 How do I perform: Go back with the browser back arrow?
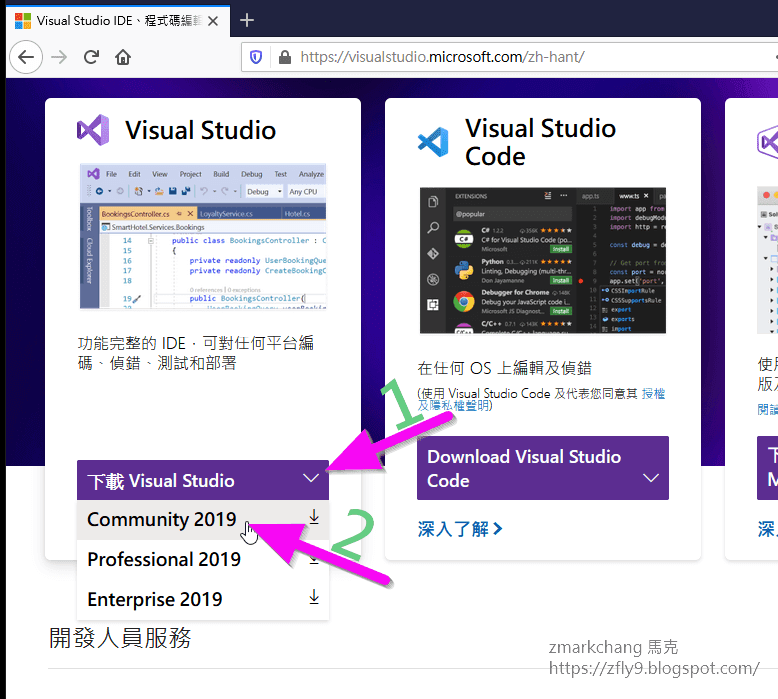(x=26, y=57)
